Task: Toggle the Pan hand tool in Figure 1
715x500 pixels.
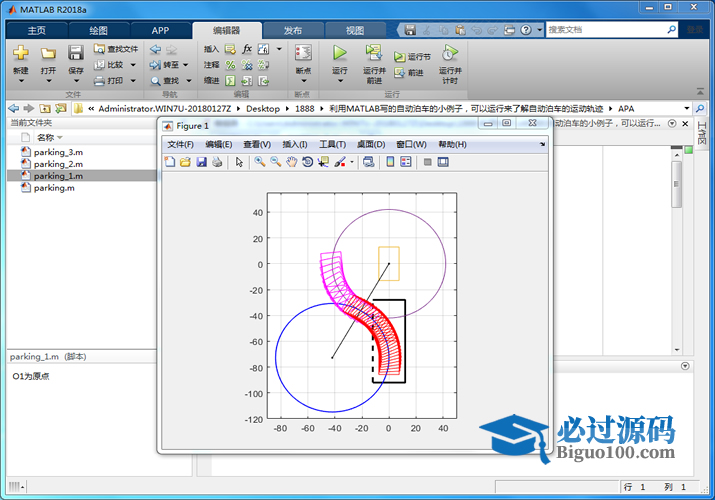Action: [x=291, y=162]
